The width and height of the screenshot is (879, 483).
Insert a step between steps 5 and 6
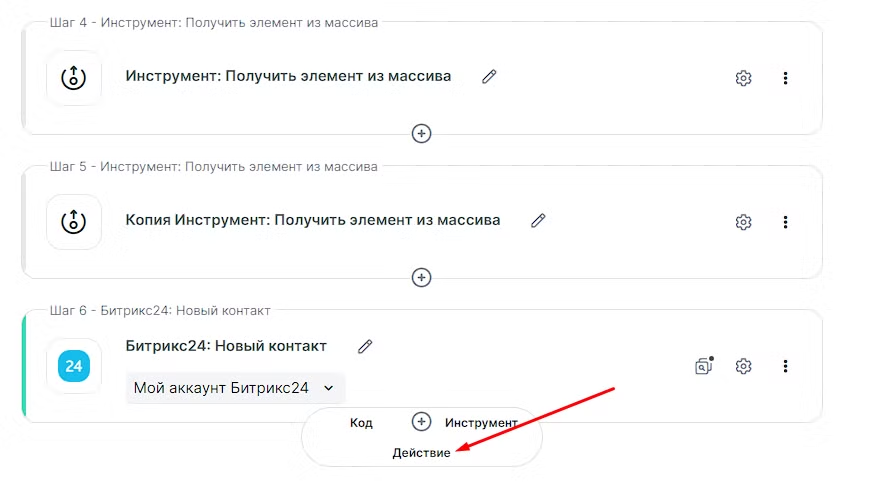coord(422,277)
